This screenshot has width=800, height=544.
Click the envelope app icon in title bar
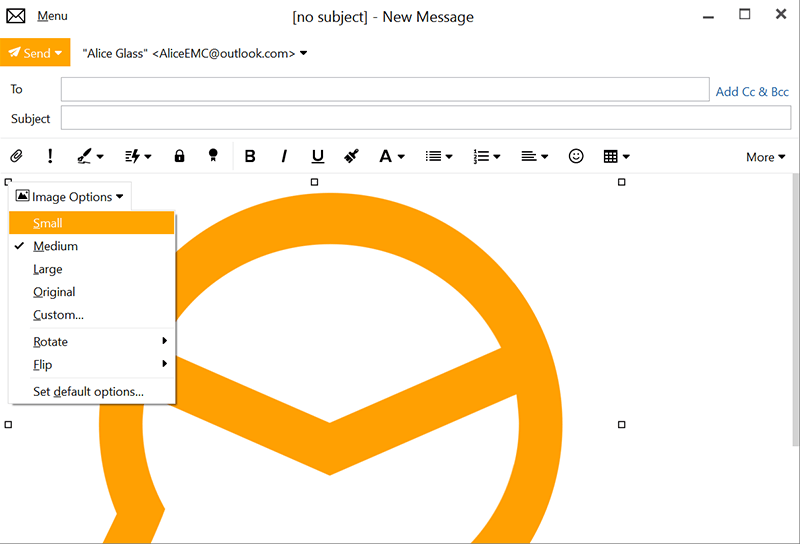(x=16, y=16)
